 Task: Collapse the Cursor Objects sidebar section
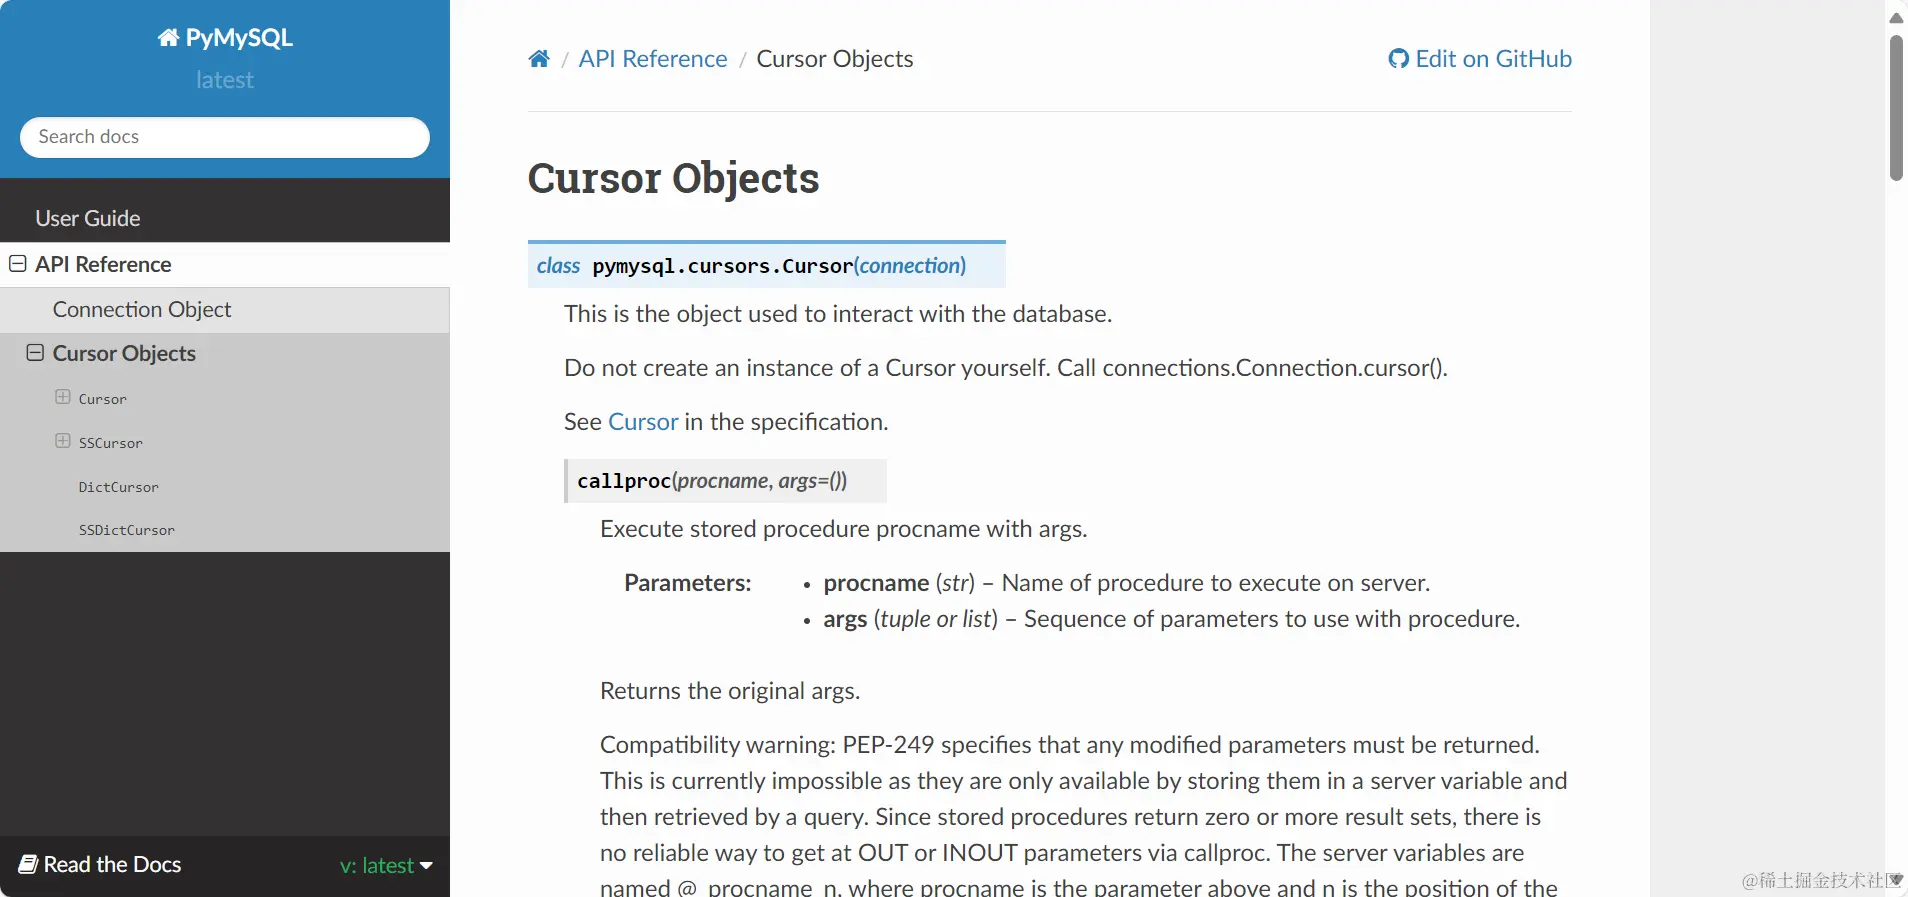[x=35, y=353]
